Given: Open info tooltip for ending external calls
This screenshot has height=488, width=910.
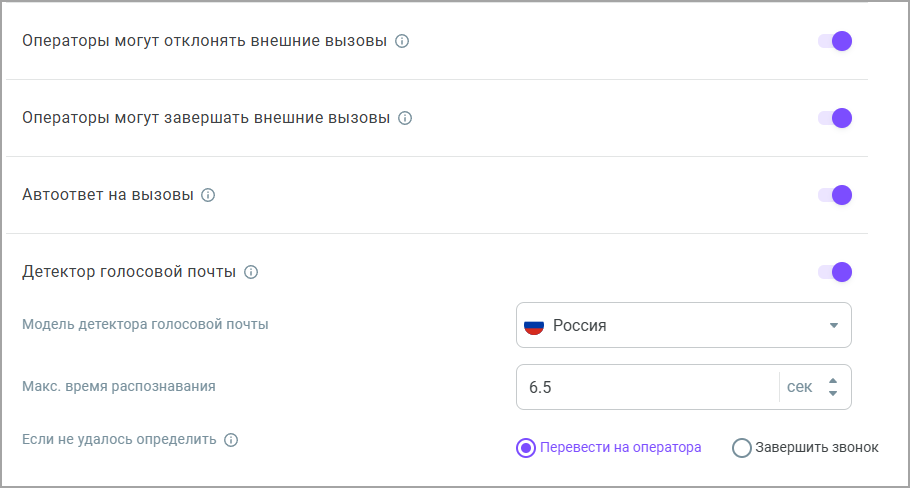Looking at the screenshot, I should [405, 118].
